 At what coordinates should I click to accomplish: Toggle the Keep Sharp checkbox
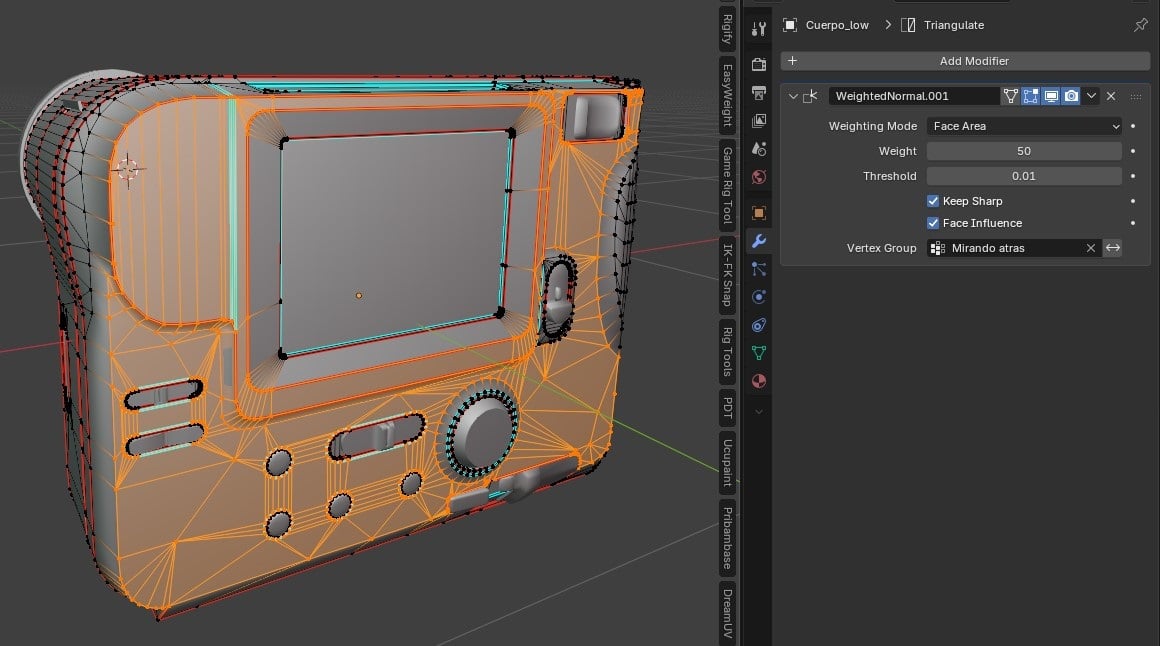933,201
